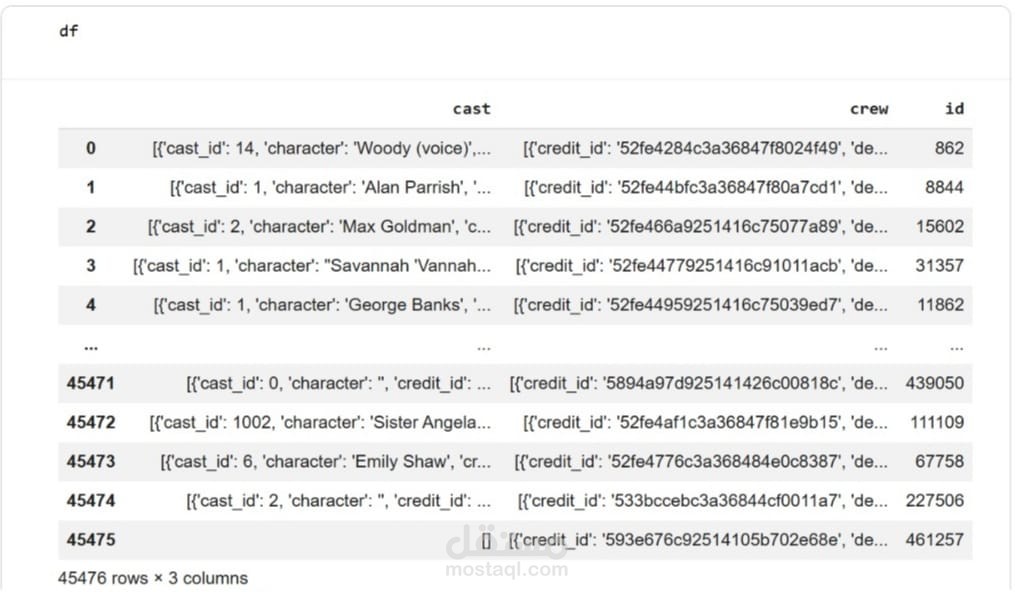
Task: Click id value 439050
Action: (935, 383)
